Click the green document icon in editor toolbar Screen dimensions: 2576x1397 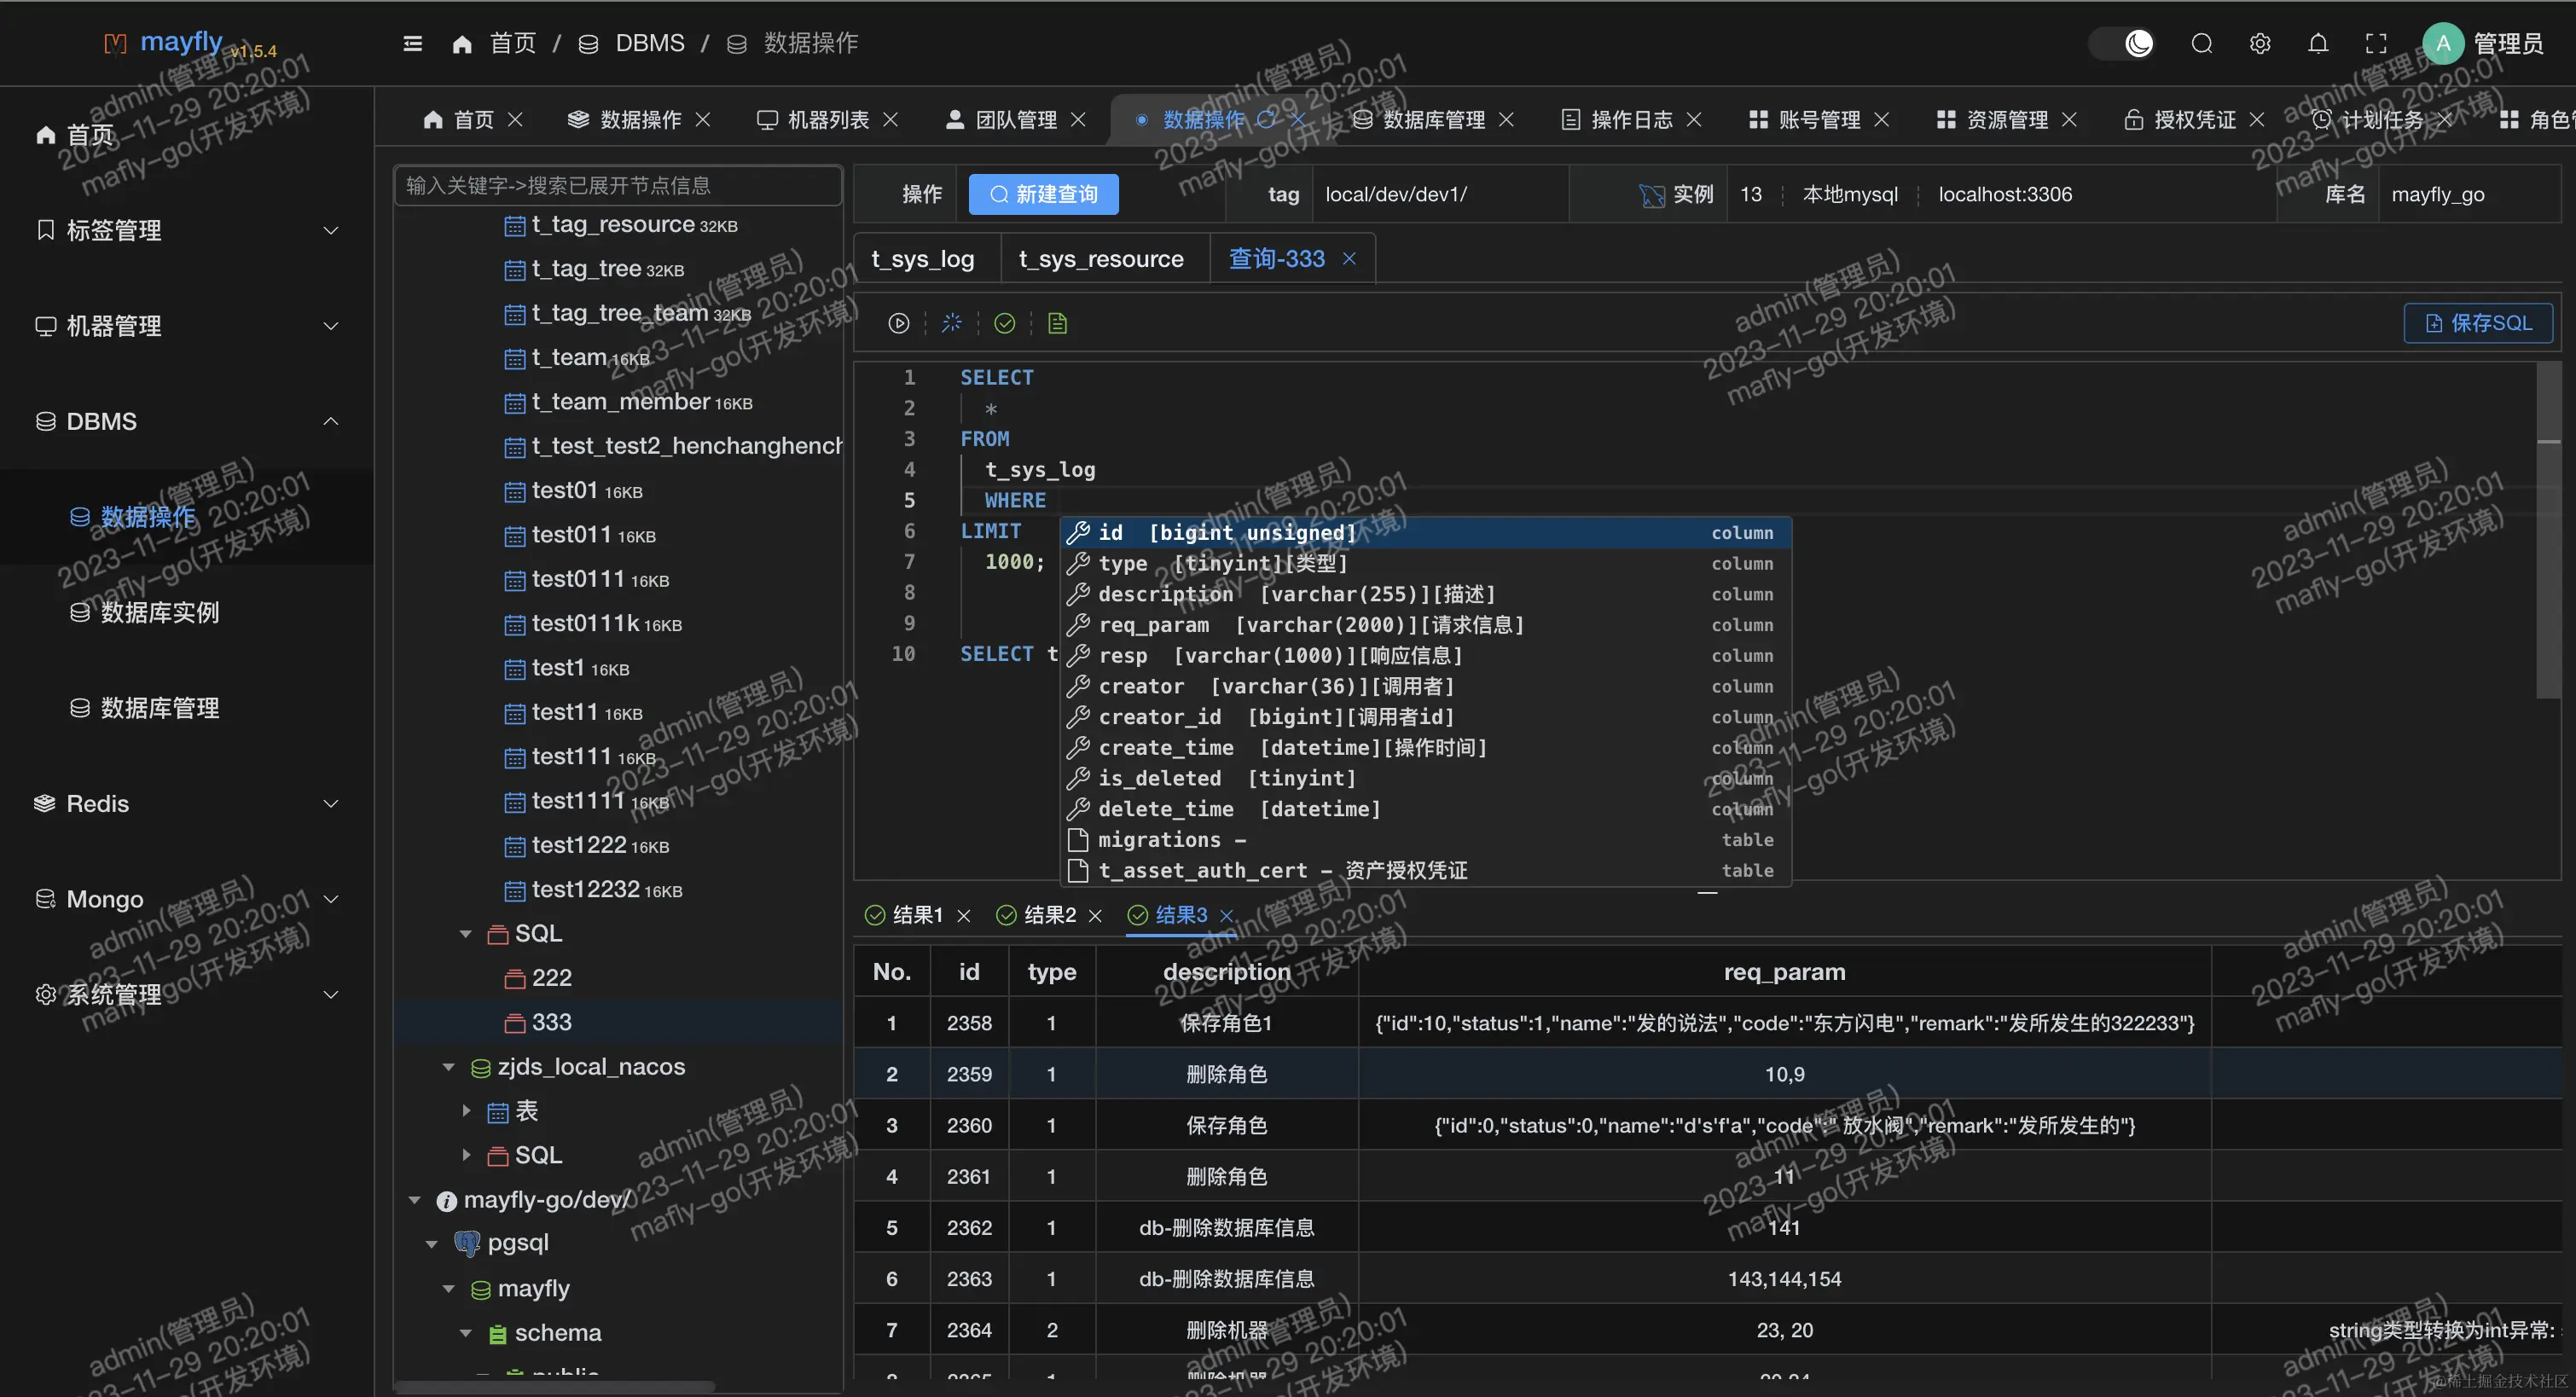pyautogui.click(x=1057, y=323)
